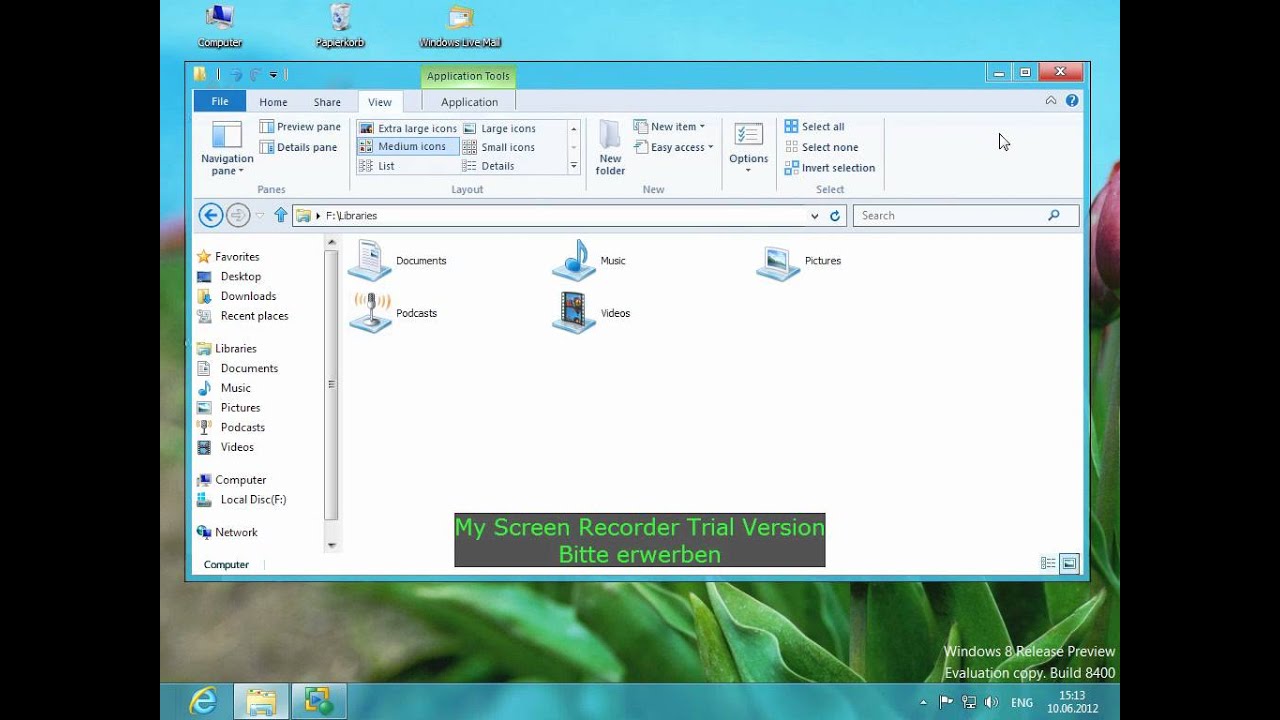Image resolution: width=1280 pixels, height=720 pixels.
Task: Open the address bar history dropdown
Action: point(814,215)
